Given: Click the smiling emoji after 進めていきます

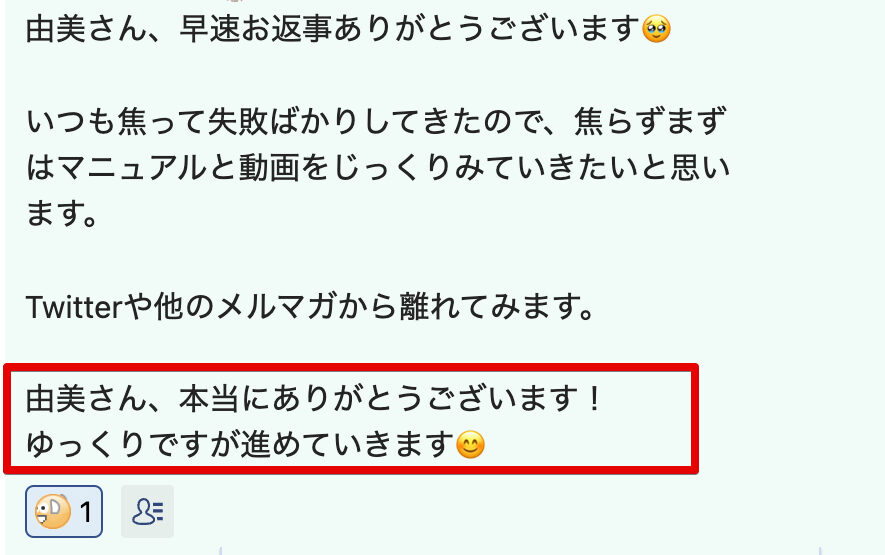Looking at the screenshot, I should pos(470,444).
